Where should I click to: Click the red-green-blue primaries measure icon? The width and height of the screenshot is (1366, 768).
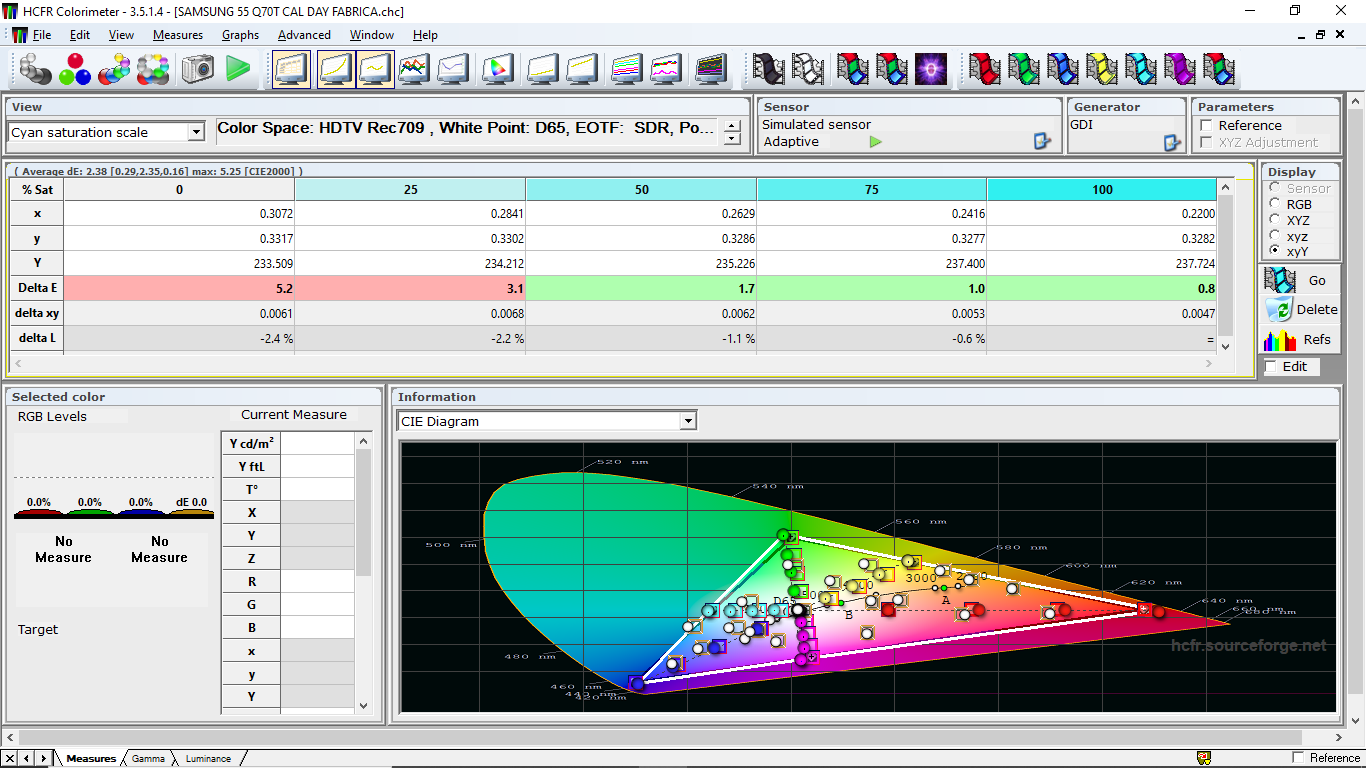[75, 69]
